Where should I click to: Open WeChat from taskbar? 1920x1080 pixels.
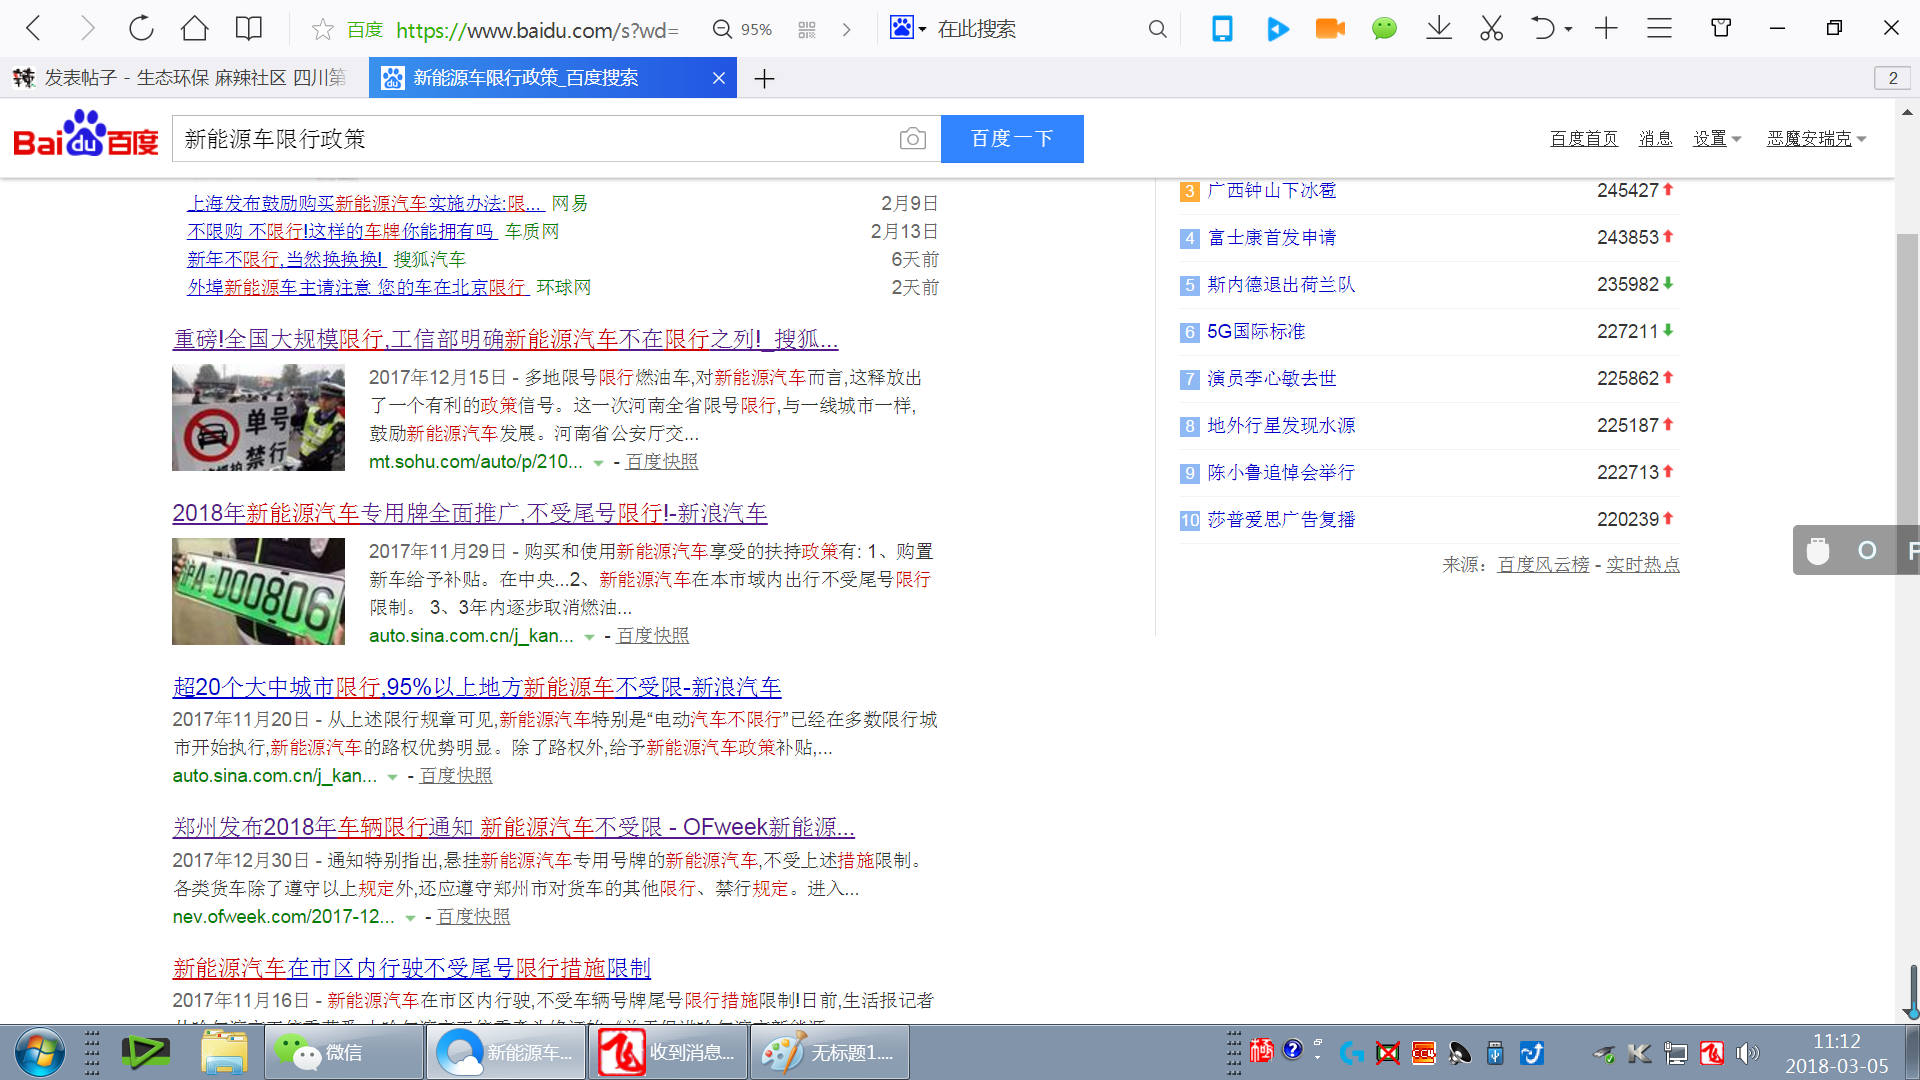point(342,1053)
